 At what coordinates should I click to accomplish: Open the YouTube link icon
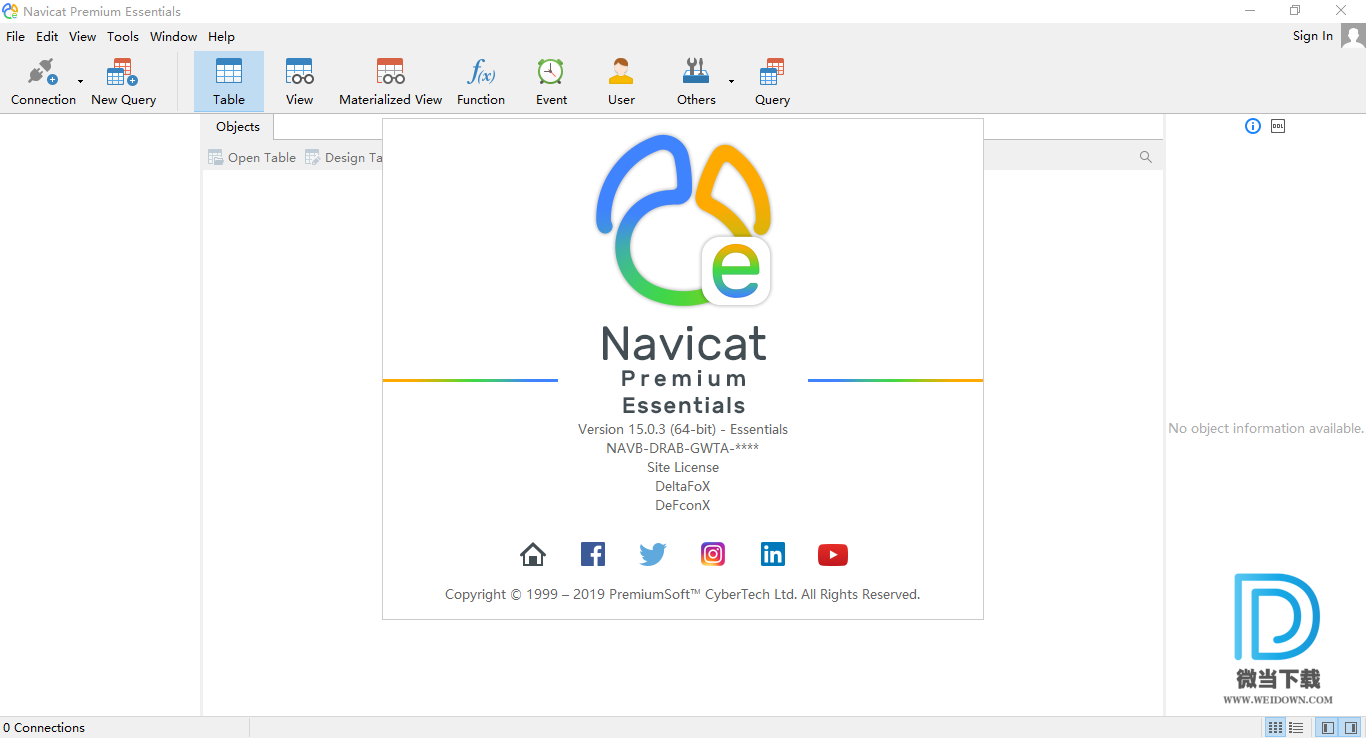tap(833, 554)
